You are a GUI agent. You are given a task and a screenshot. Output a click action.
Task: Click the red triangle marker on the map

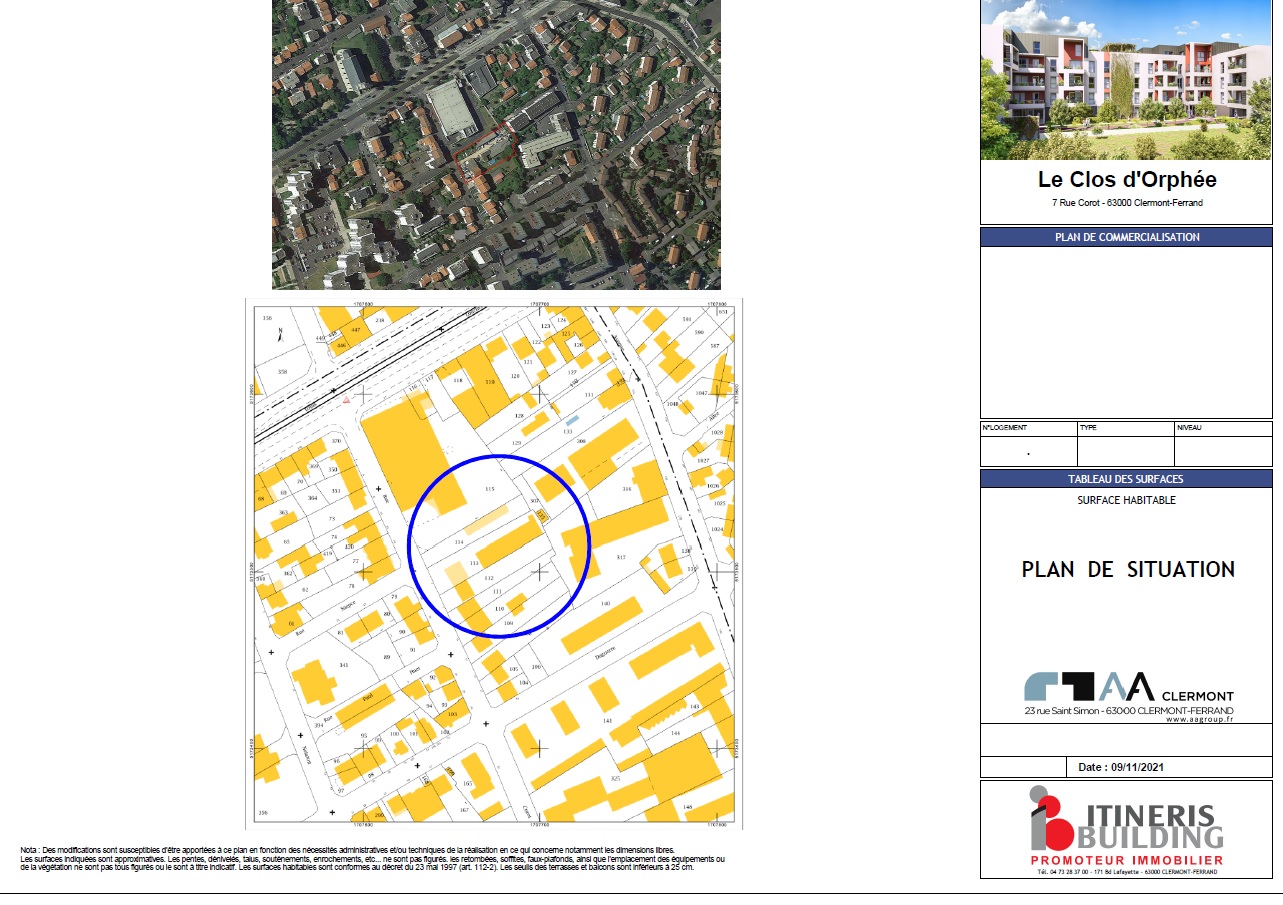click(346, 400)
